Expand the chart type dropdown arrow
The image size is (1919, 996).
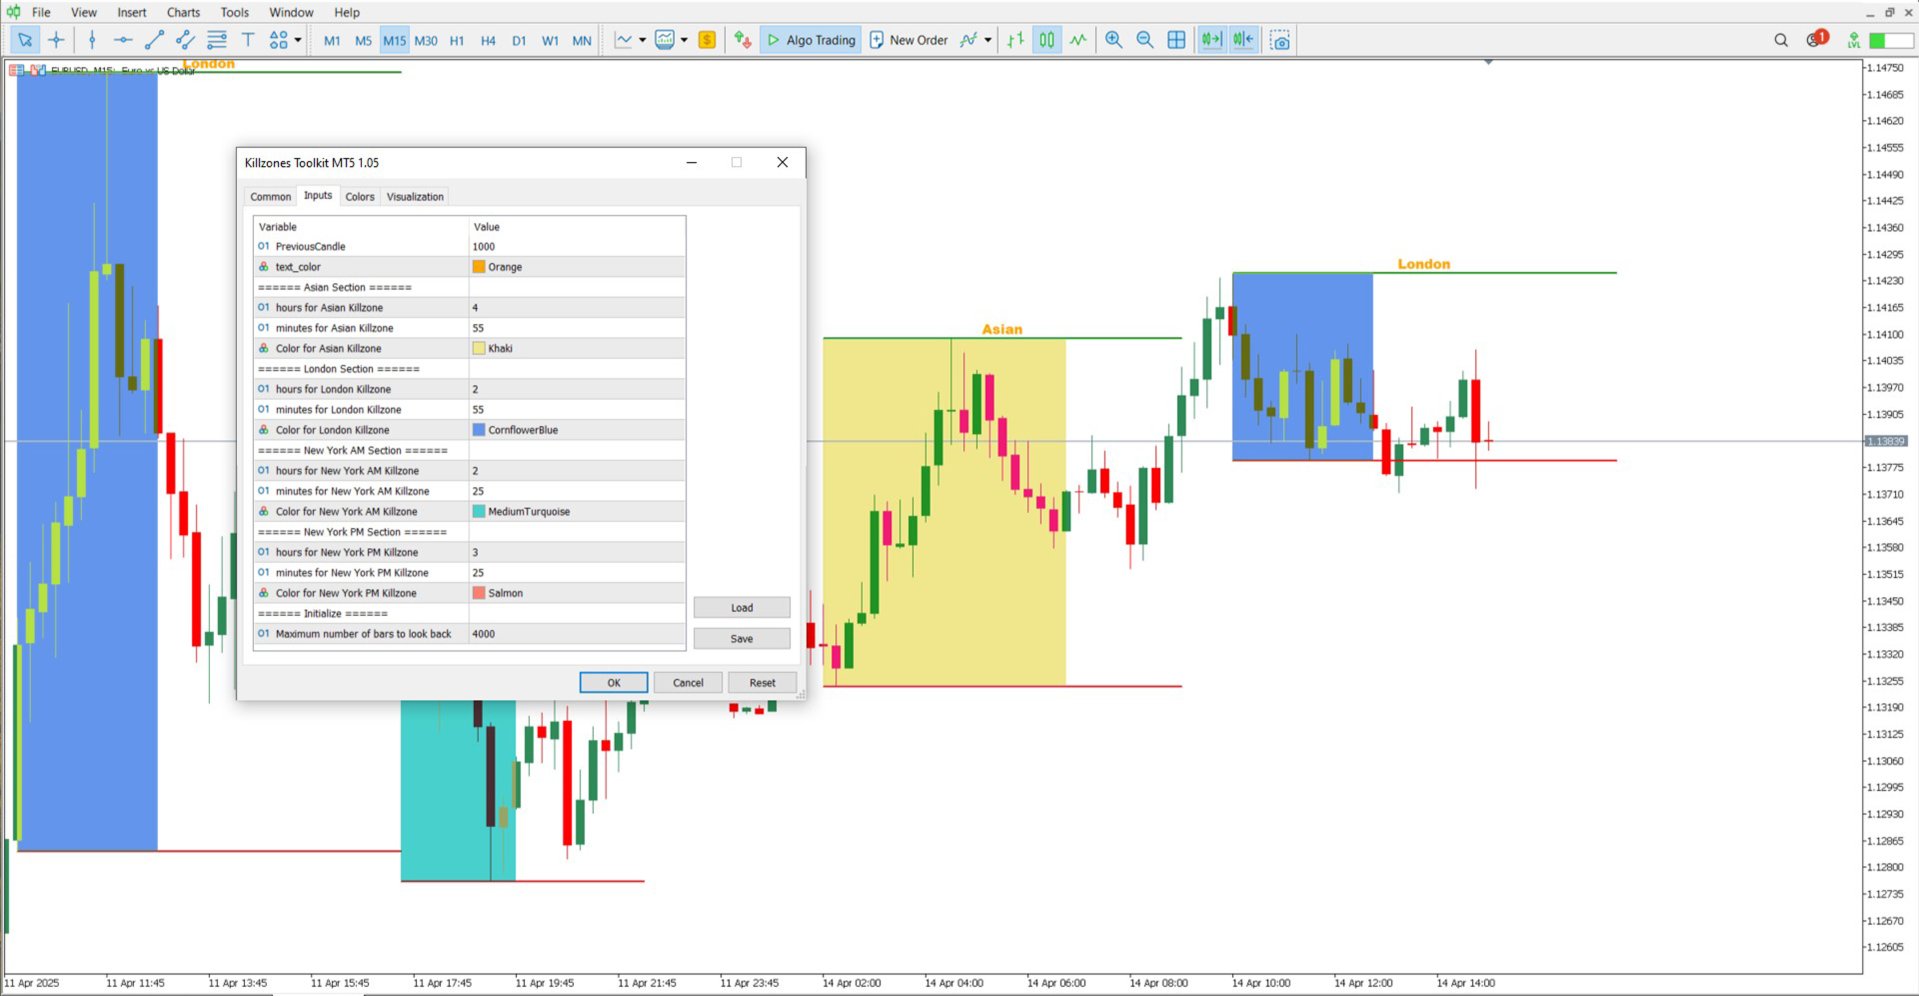click(x=642, y=40)
